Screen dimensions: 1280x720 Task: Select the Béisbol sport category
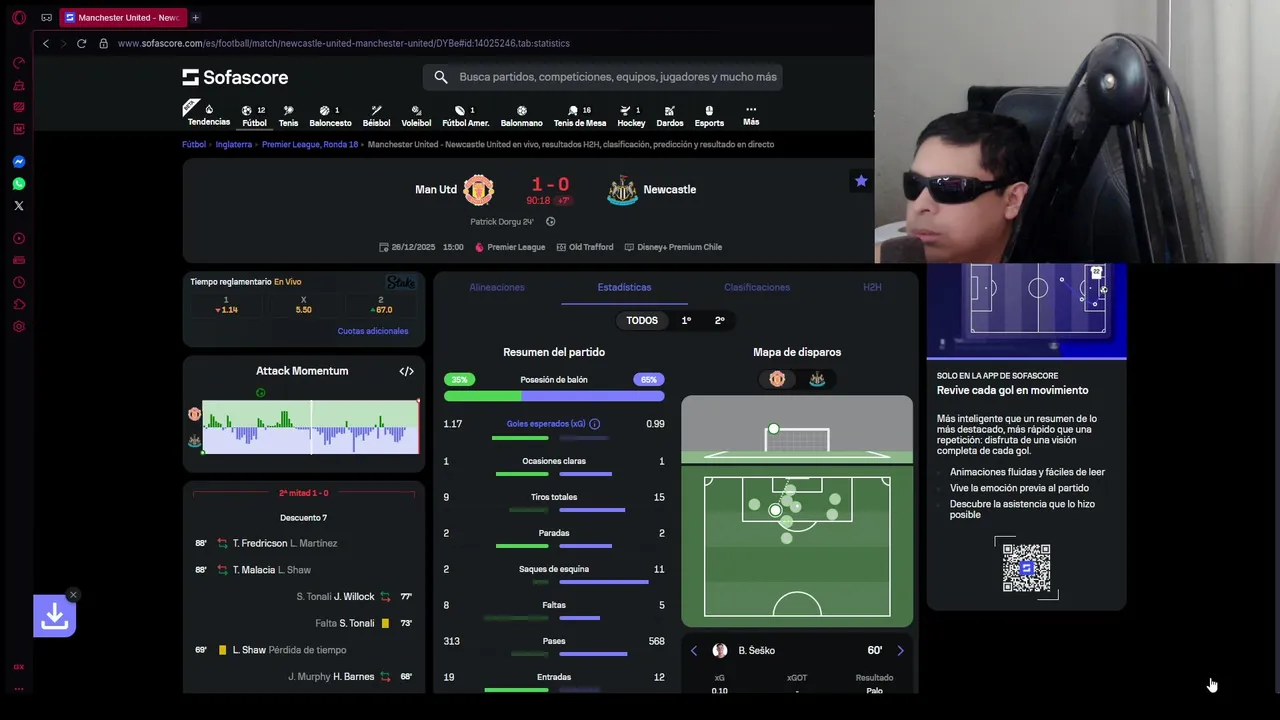click(x=376, y=116)
